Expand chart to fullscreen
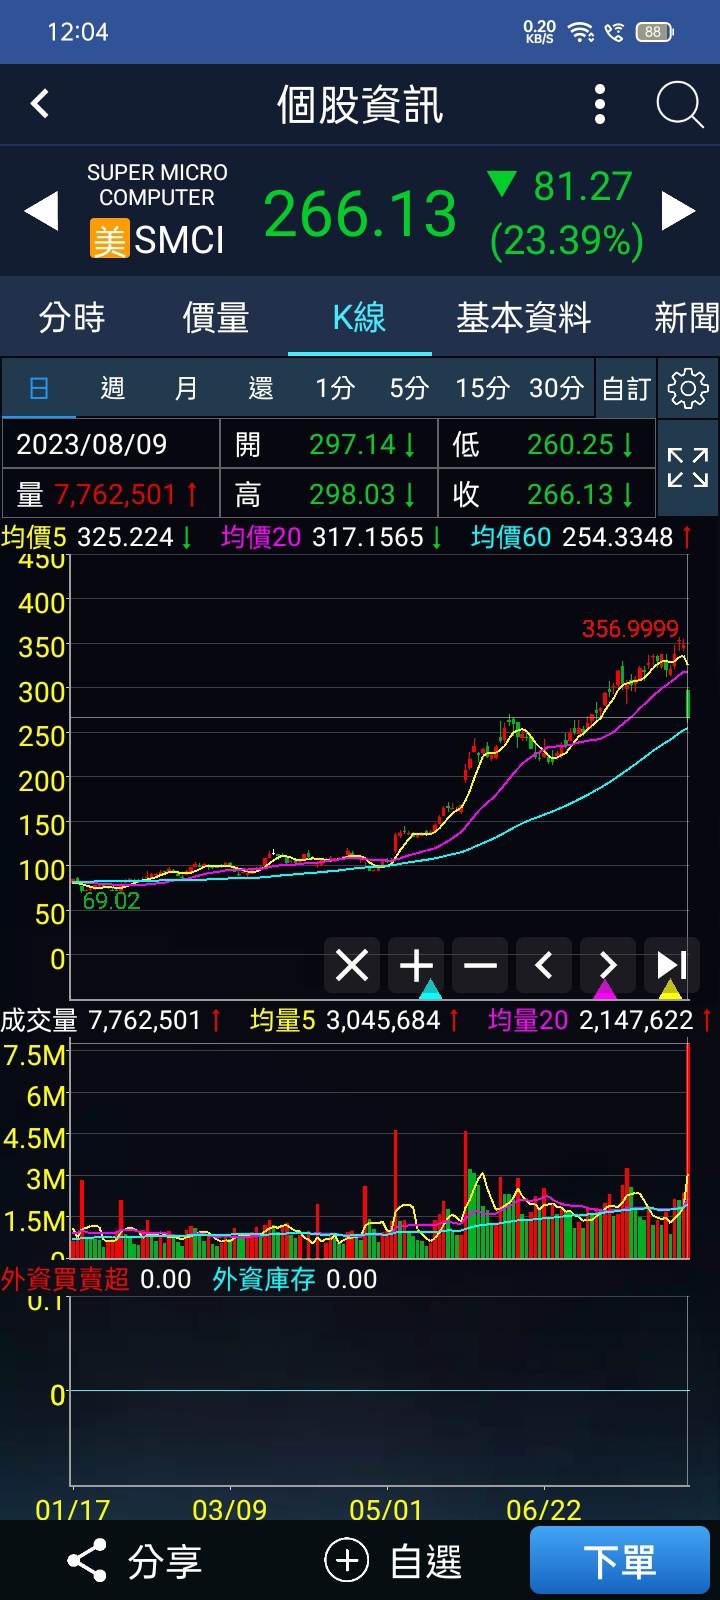Viewport: 720px width, 1600px height. click(x=688, y=467)
